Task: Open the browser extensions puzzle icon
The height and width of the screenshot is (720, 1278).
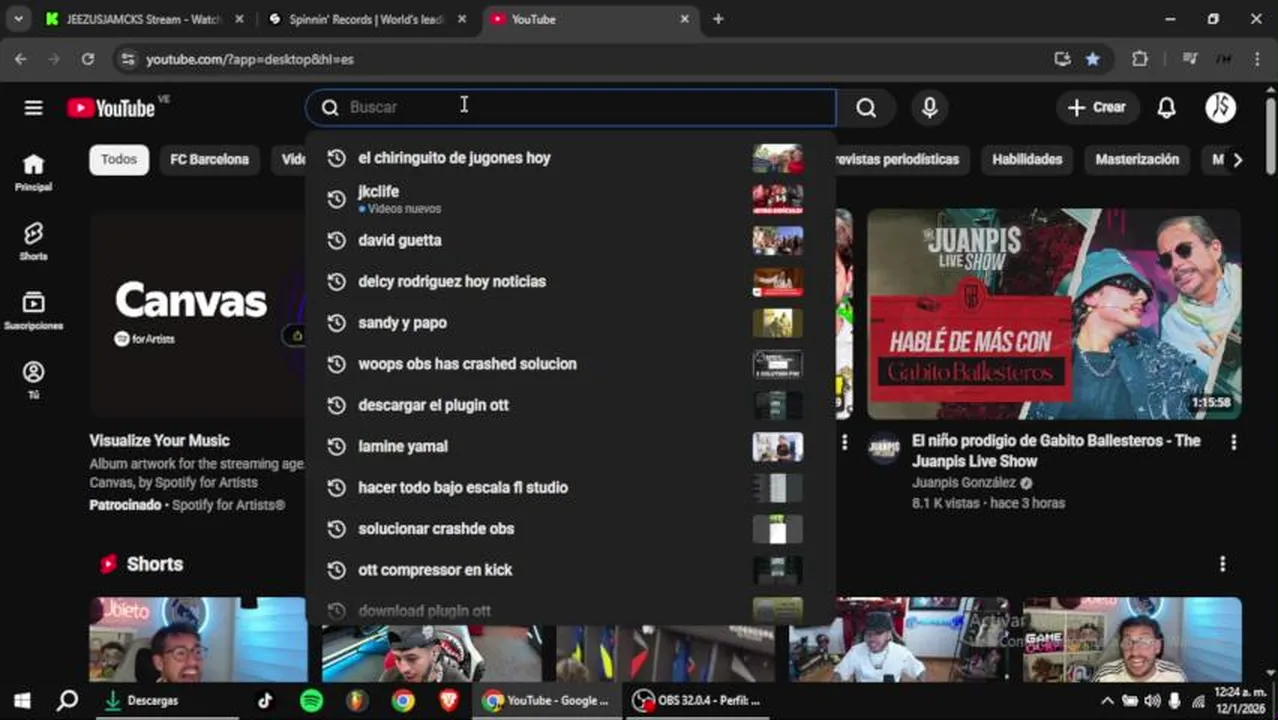Action: 1140,59
